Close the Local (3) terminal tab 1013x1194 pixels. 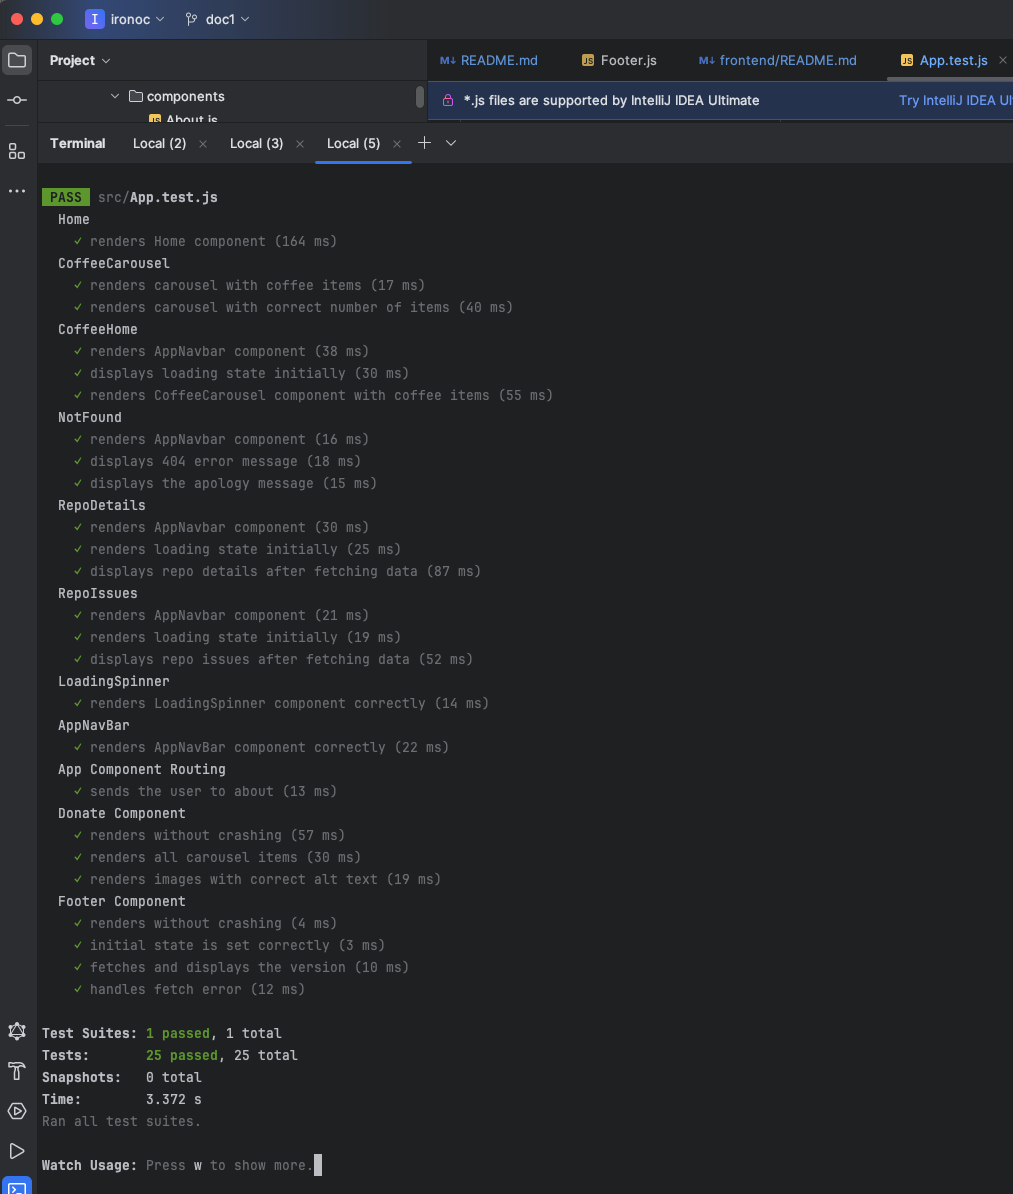pyautogui.click(x=299, y=144)
